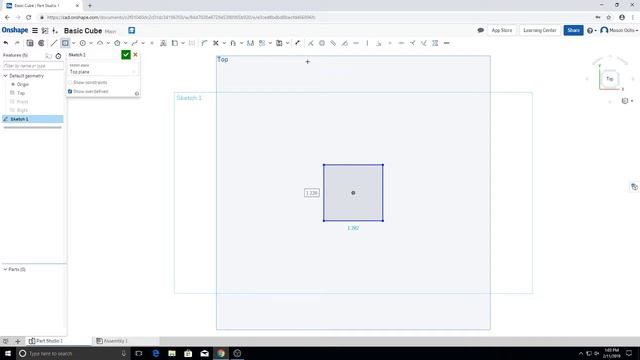Select the Trim tool
This screenshot has width=640, height=360.
[216, 43]
